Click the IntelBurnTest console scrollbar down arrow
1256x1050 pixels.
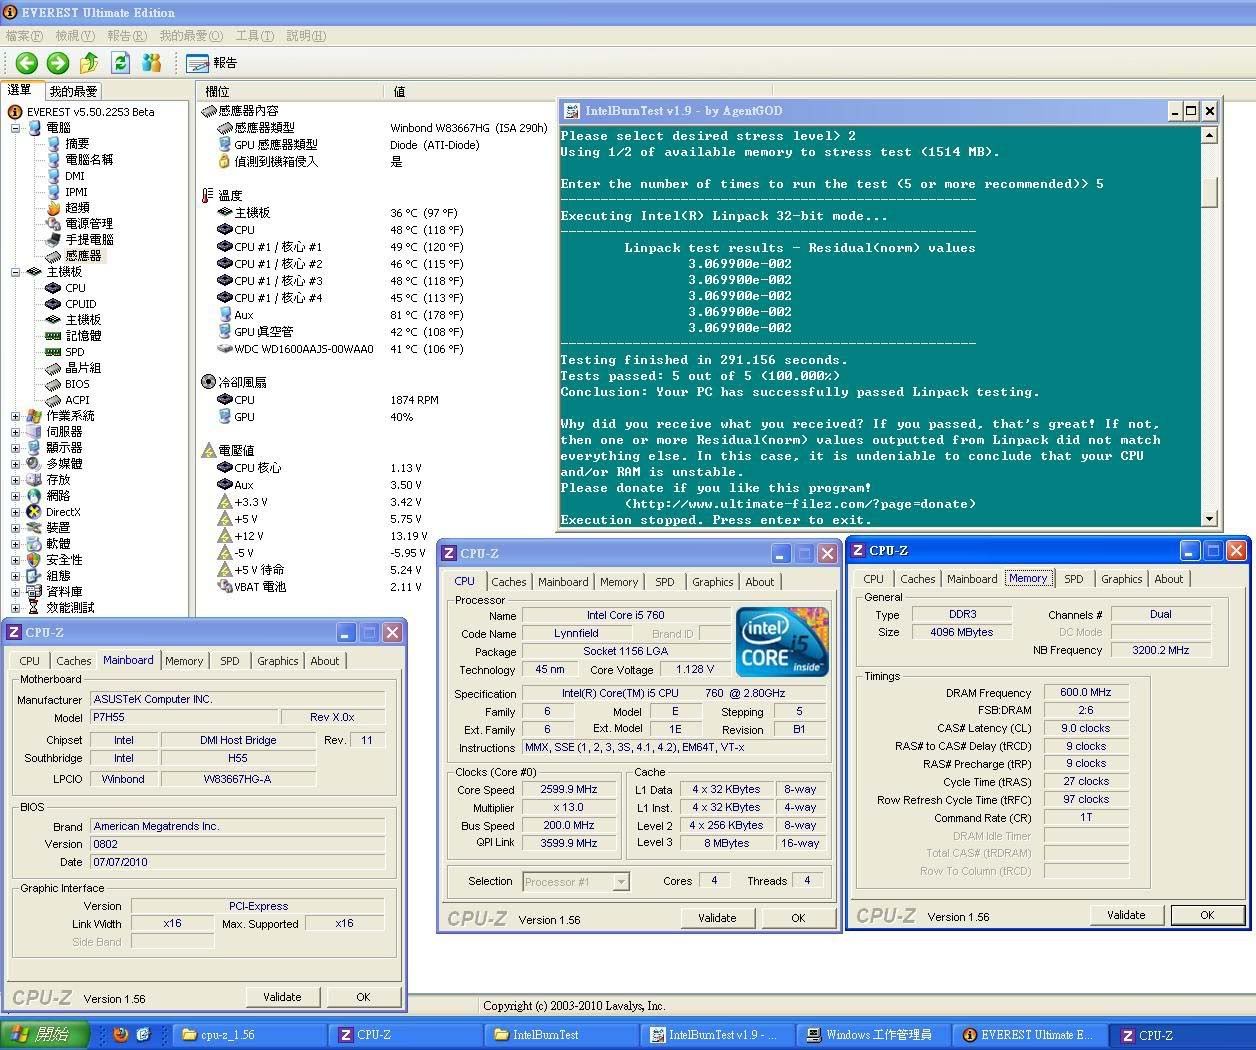click(x=1209, y=518)
